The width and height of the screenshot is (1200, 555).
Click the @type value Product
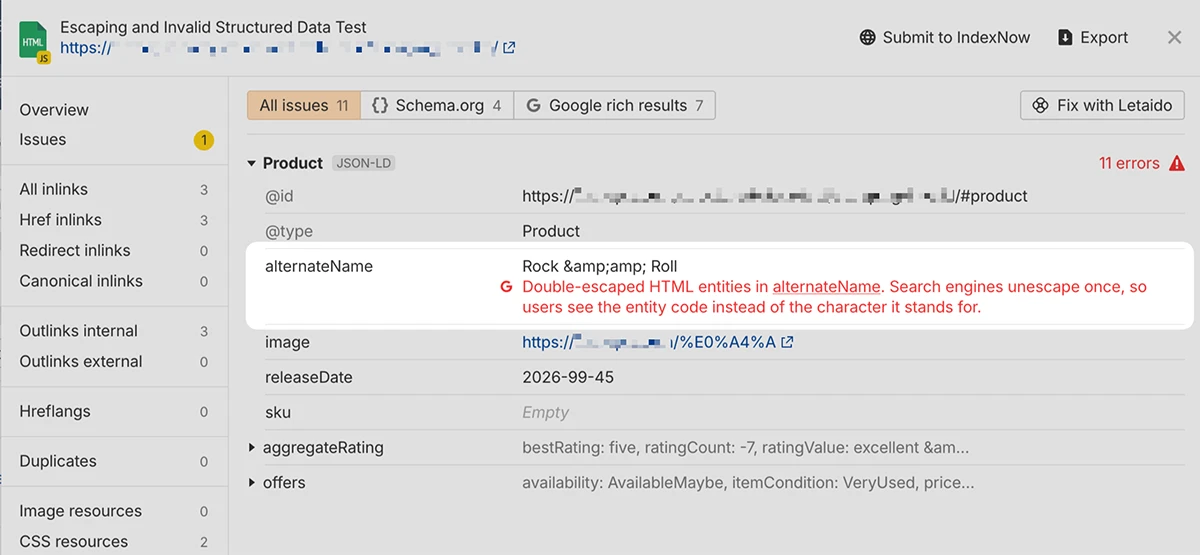(x=551, y=231)
